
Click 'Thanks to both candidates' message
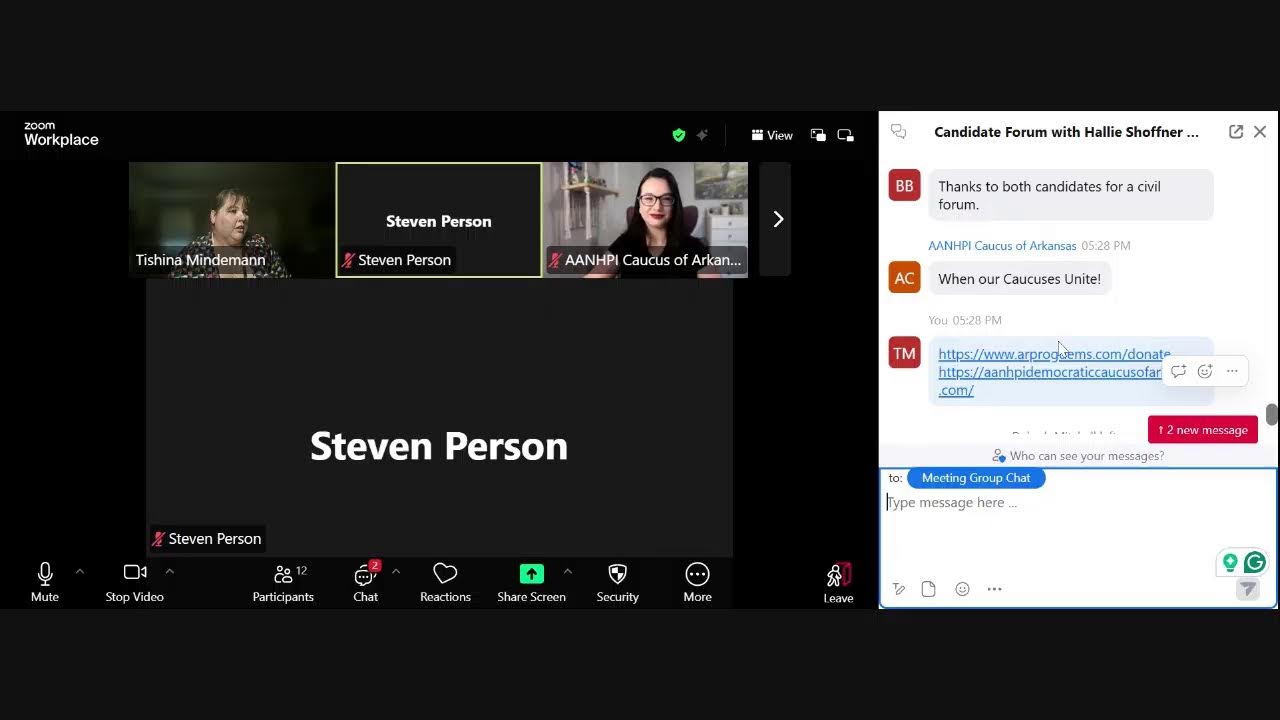[1071, 195]
